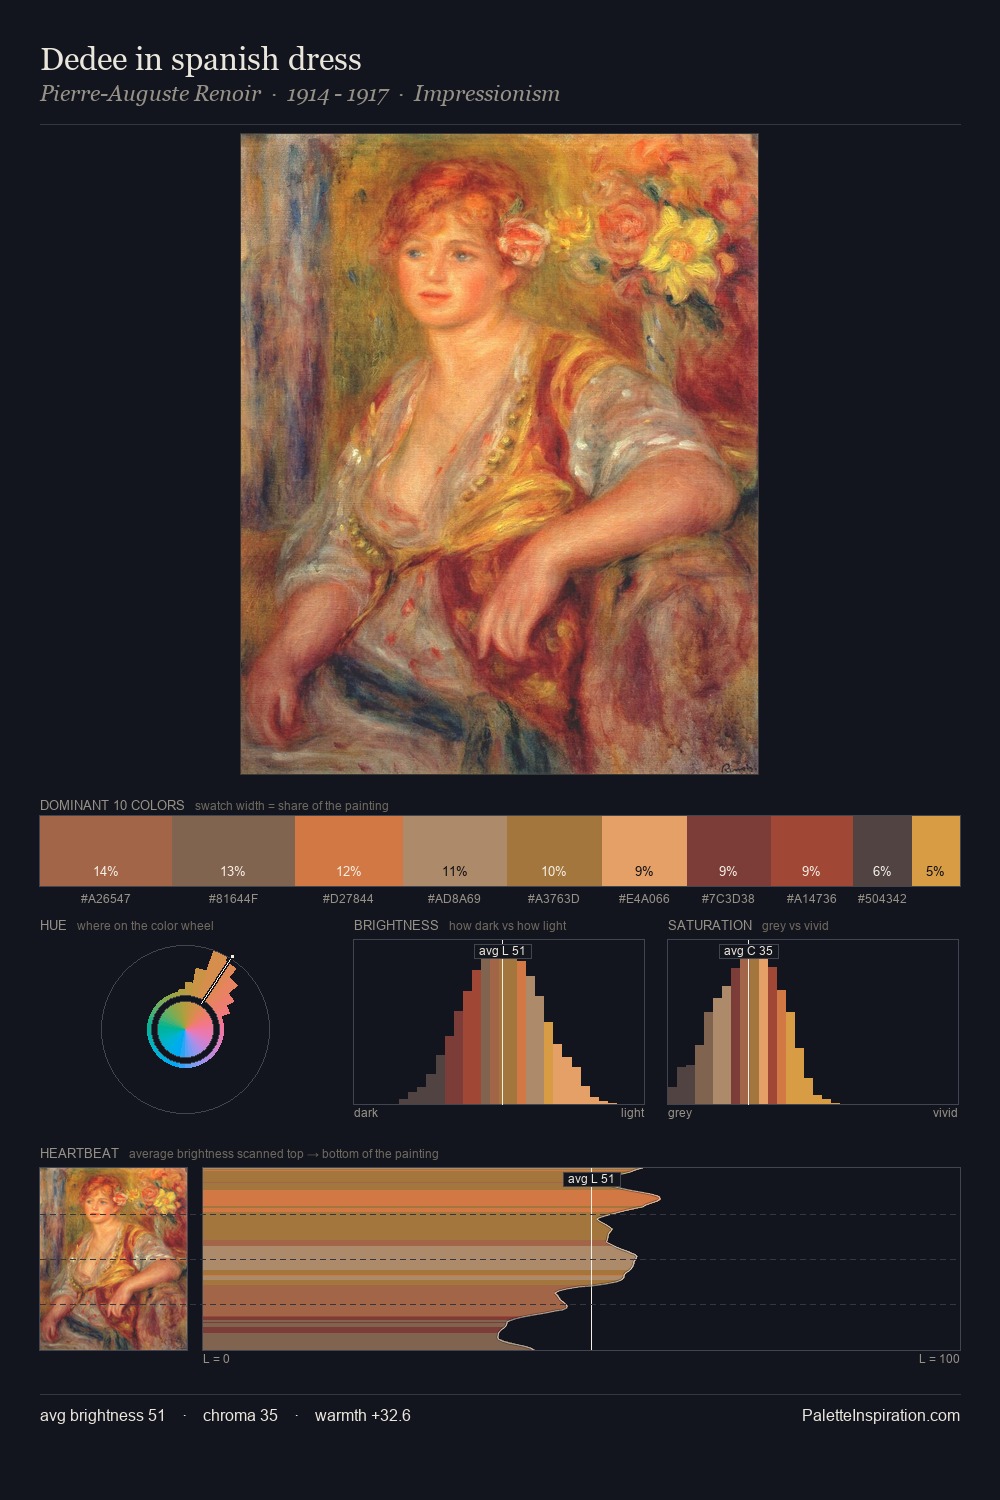Pick the 13% swatch colored #81644F
Image resolution: width=1000 pixels, height=1500 pixels.
(x=233, y=851)
